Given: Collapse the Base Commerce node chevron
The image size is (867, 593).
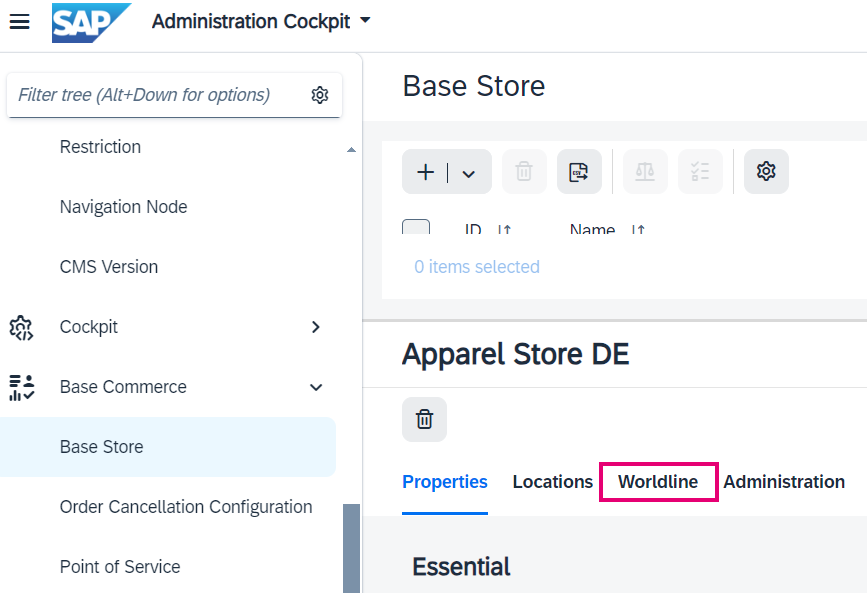Looking at the screenshot, I should (316, 387).
